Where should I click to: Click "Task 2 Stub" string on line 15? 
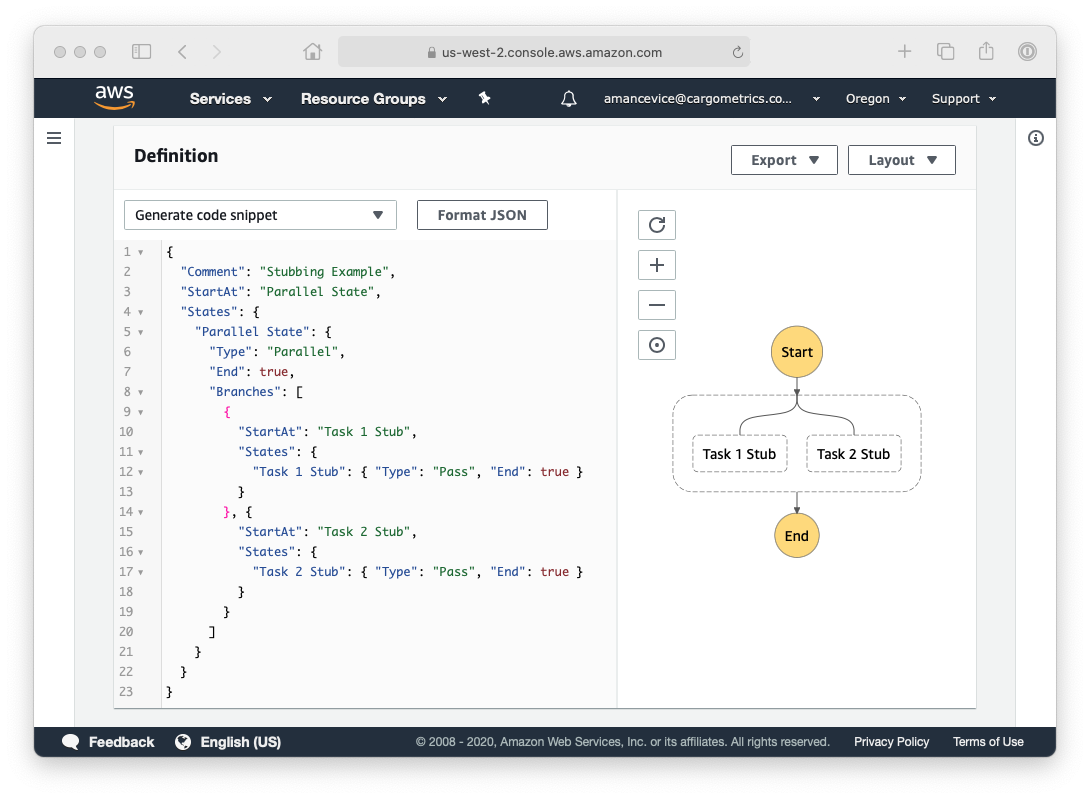pyautogui.click(x=364, y=532)
